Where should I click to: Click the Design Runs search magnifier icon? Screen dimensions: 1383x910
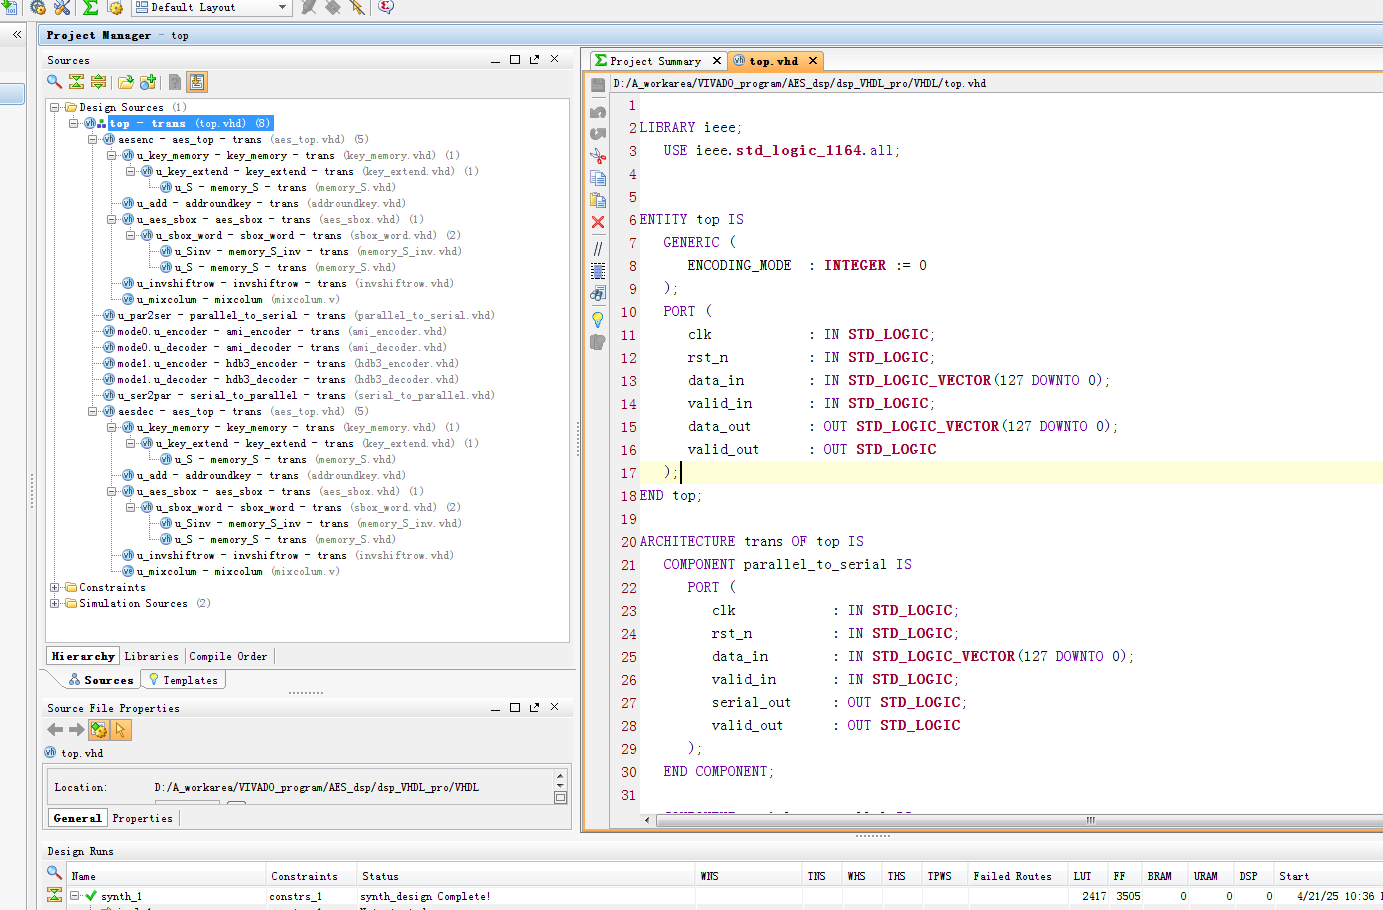(54, 872)
